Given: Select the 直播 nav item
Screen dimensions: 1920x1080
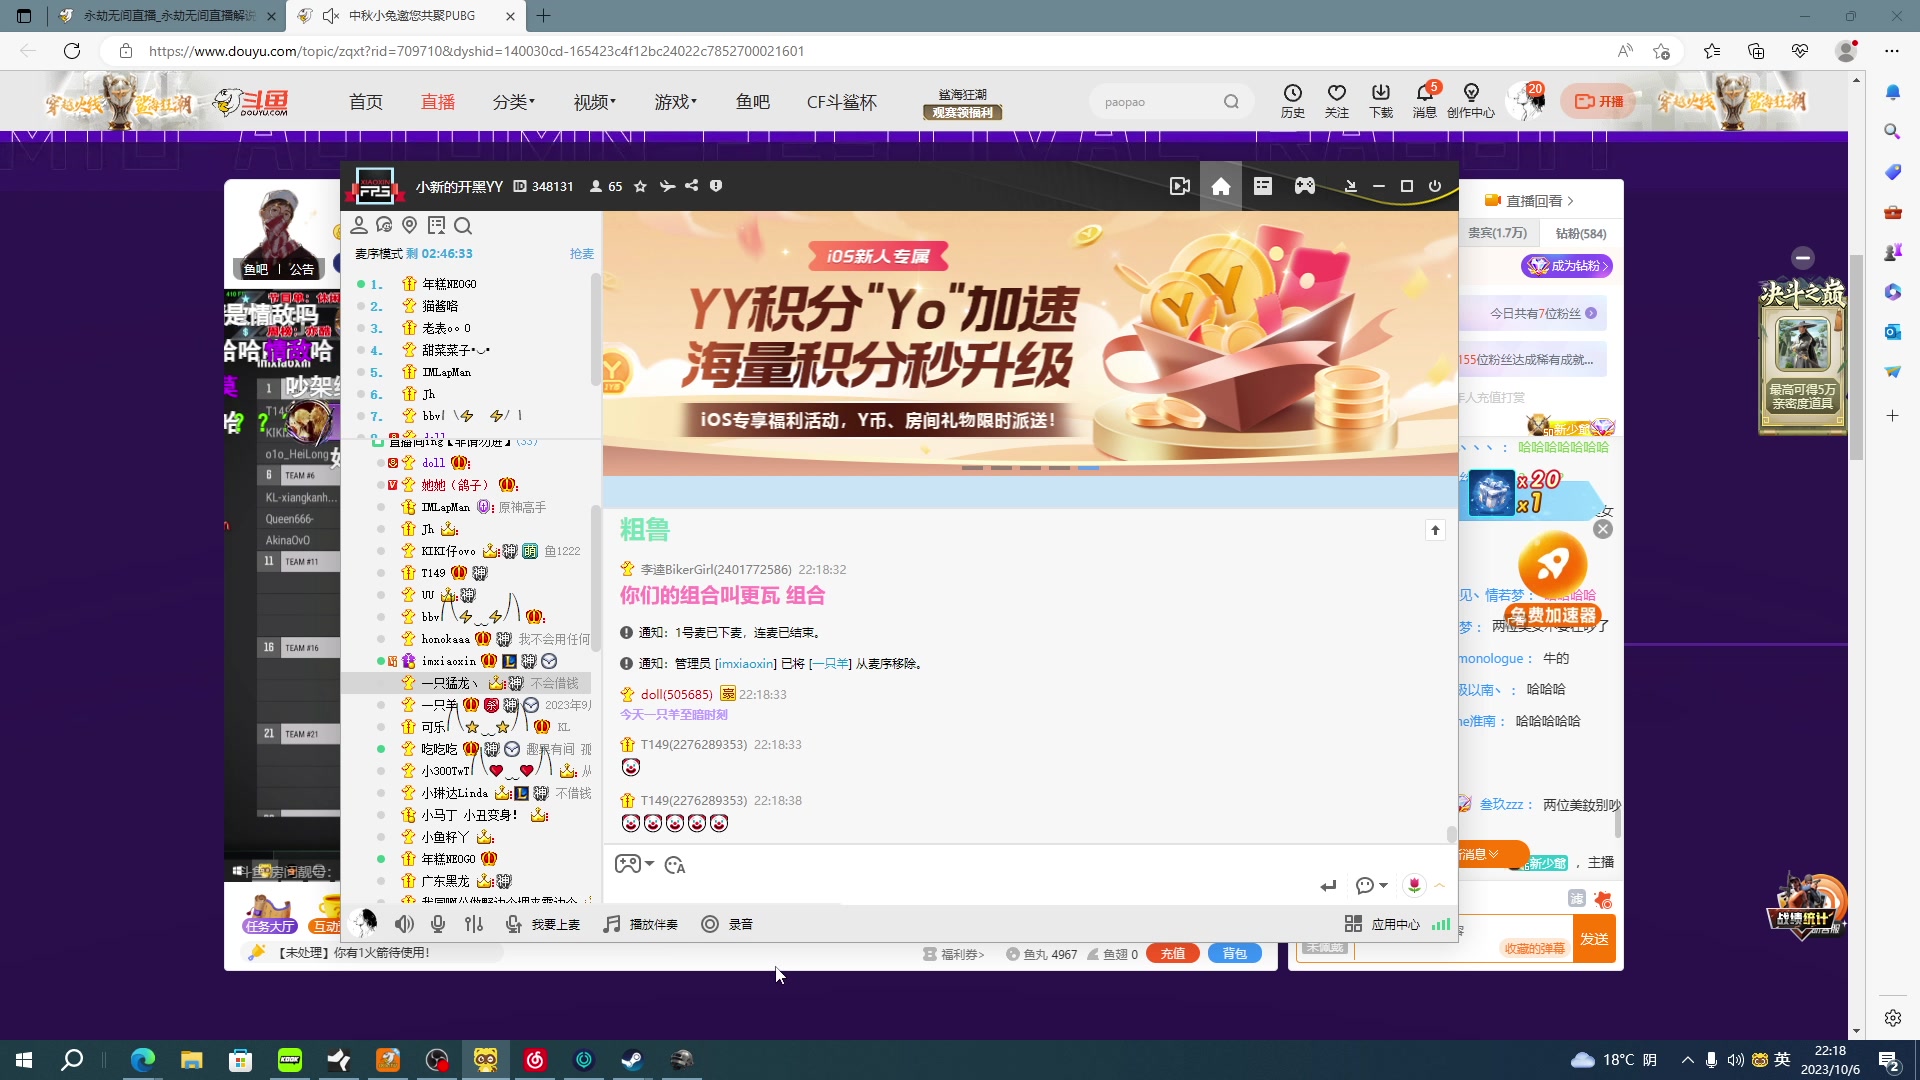Looking at the screenshot, I should (438, 102).
